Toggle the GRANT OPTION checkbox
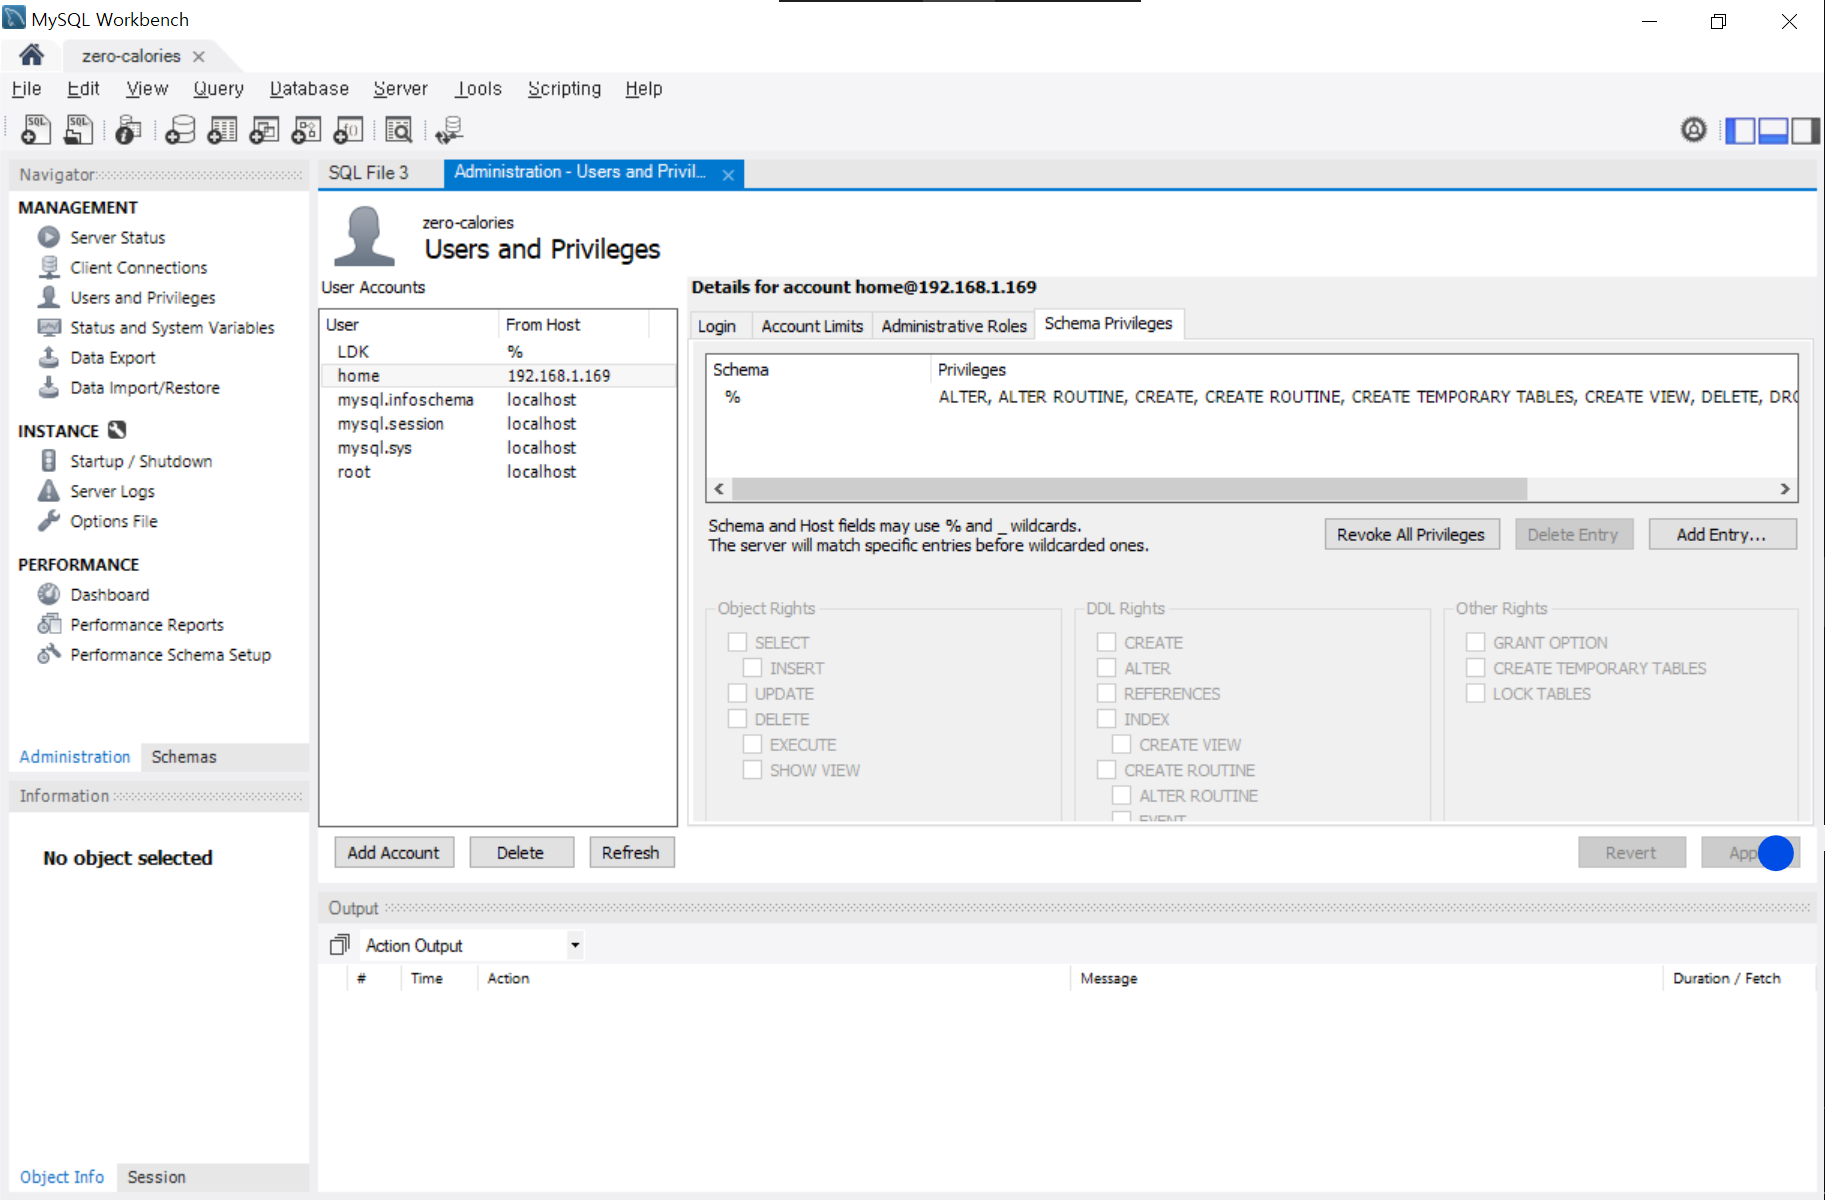Screen dimensions: 1825x1200 (x=1476, y=642)
